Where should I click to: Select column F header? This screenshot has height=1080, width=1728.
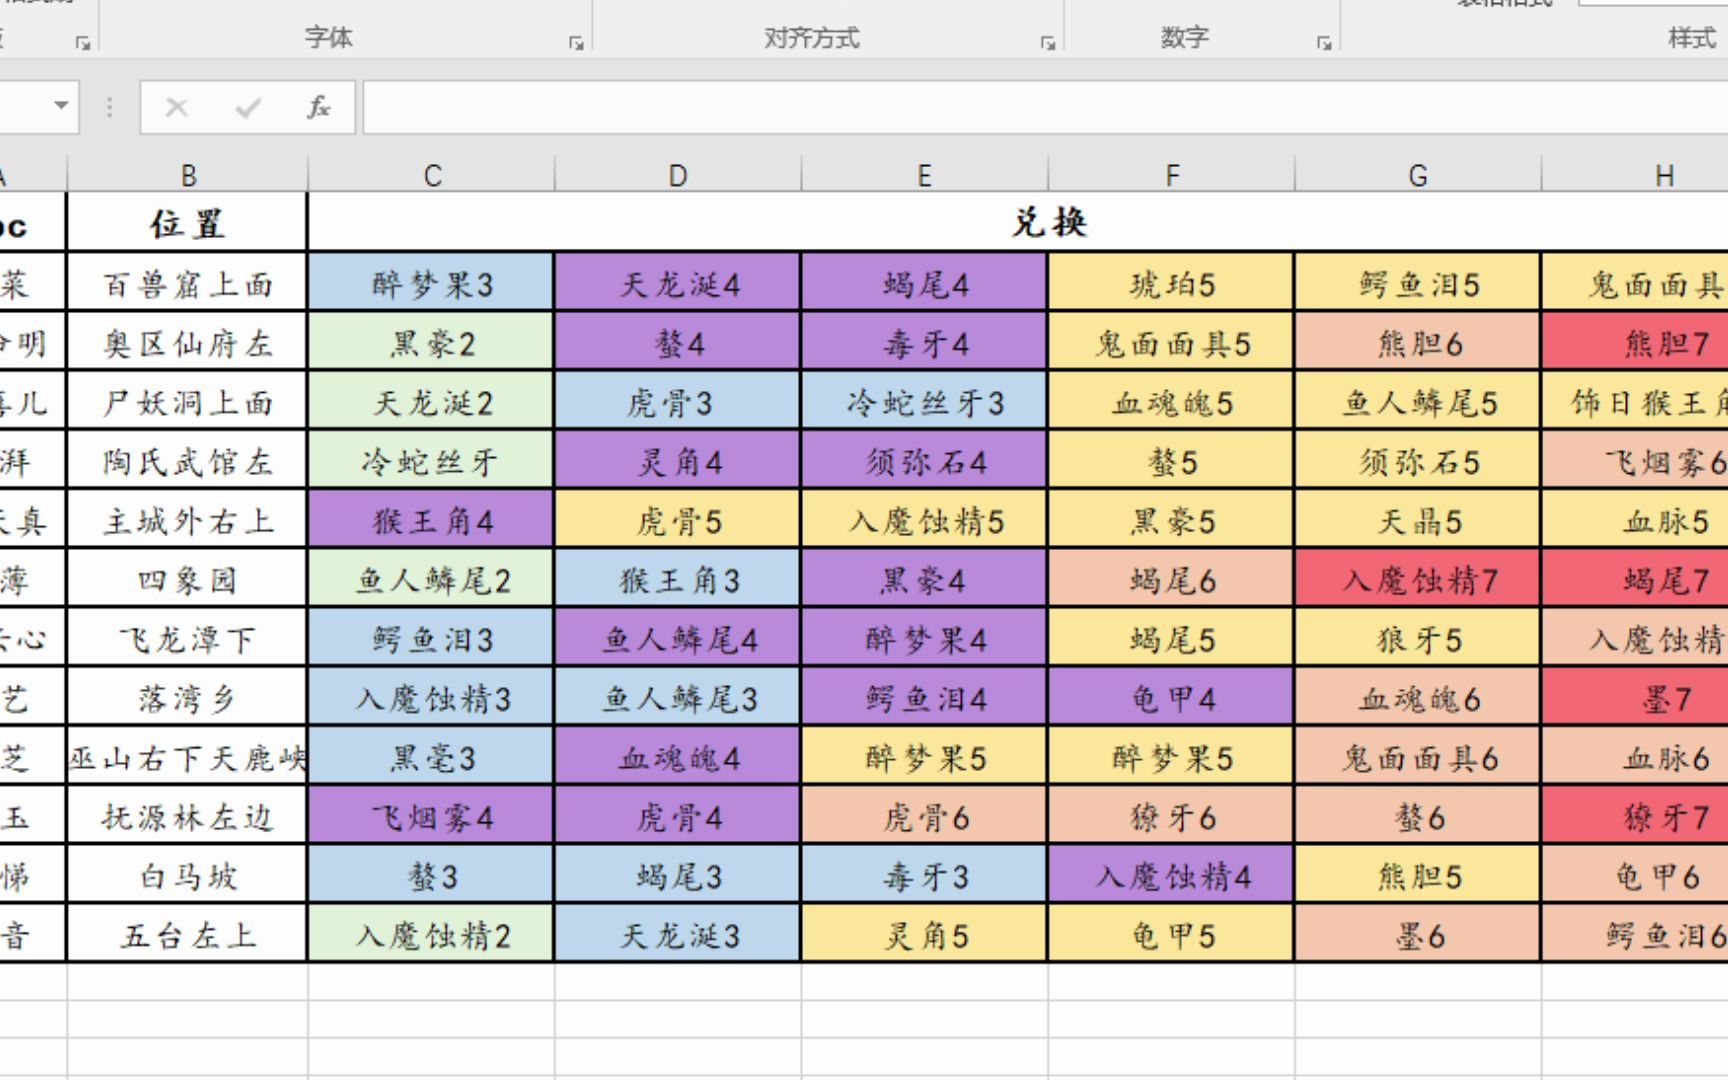pos(1172,175)
